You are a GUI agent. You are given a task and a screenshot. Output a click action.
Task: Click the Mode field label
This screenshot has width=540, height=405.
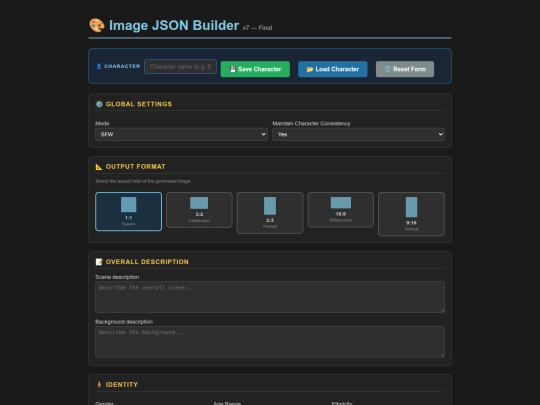click(x=102, y=123)
